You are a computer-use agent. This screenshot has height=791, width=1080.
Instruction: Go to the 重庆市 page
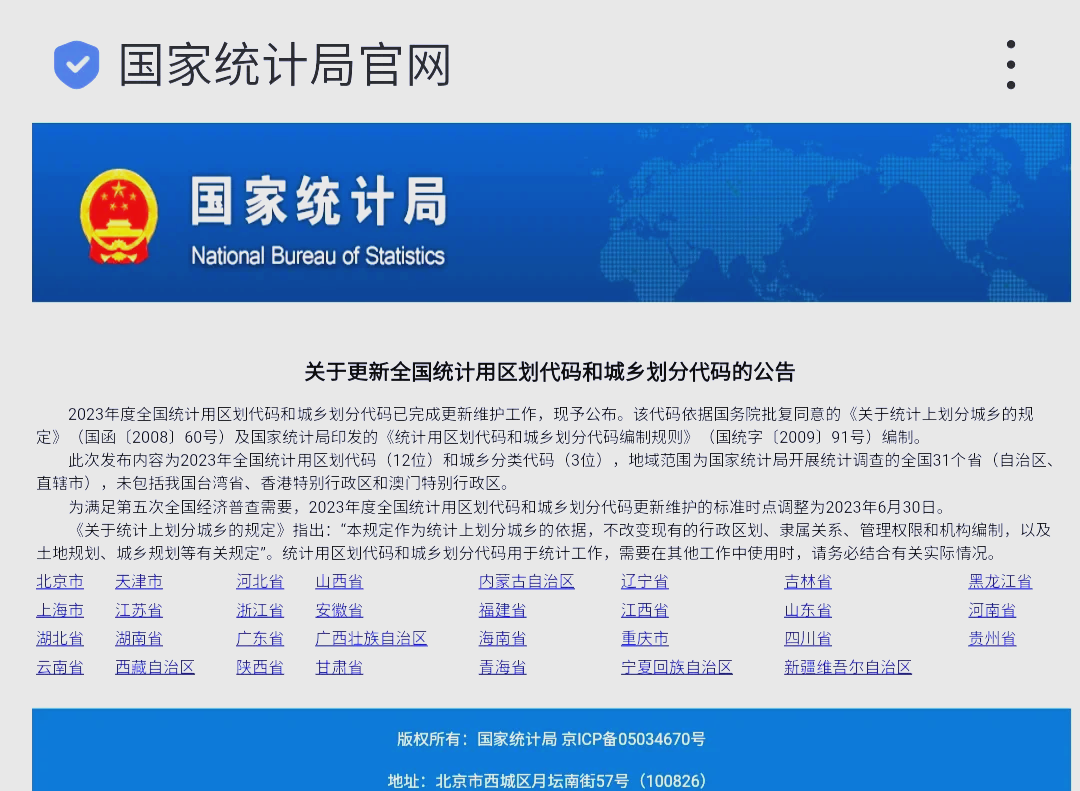pos(645,639)
